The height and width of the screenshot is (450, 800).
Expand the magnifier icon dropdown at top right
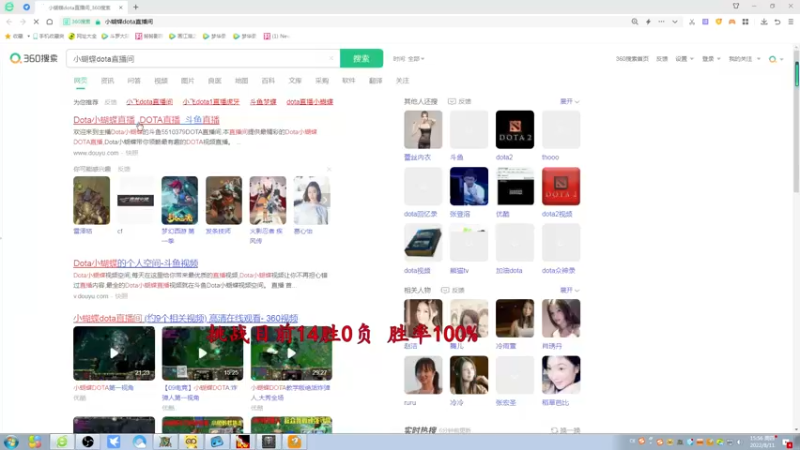(x=776, y=59)
